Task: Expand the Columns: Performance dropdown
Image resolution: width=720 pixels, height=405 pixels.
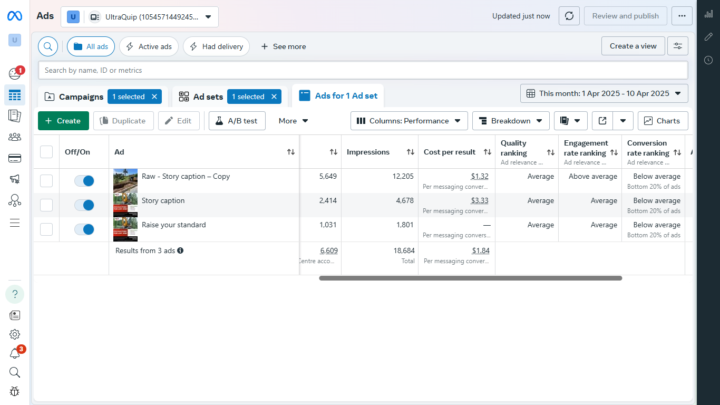Action: pyautogui.click(x=409, y=121)
